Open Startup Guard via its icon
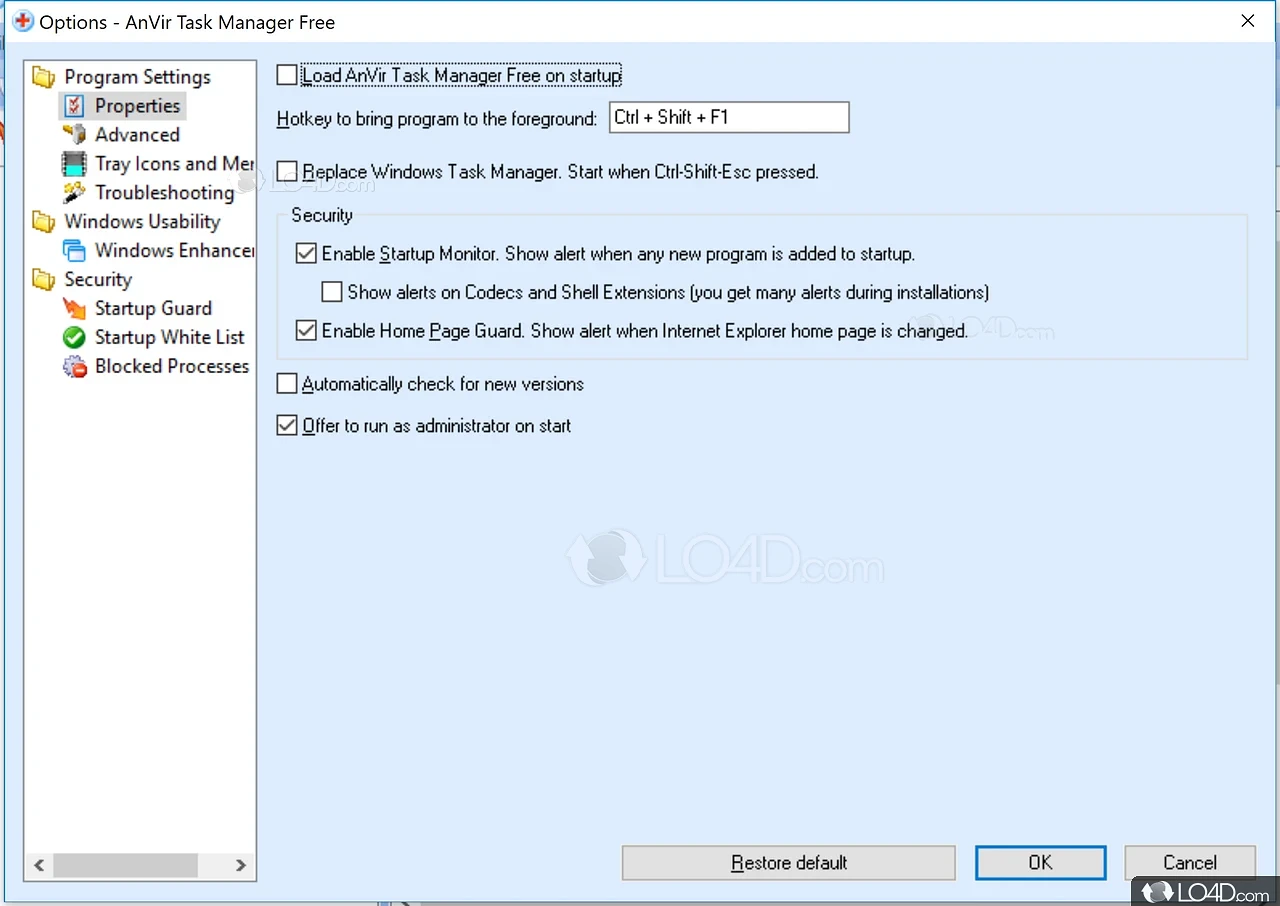This screenshot has width=1280, height=906. tap(73, 308)
